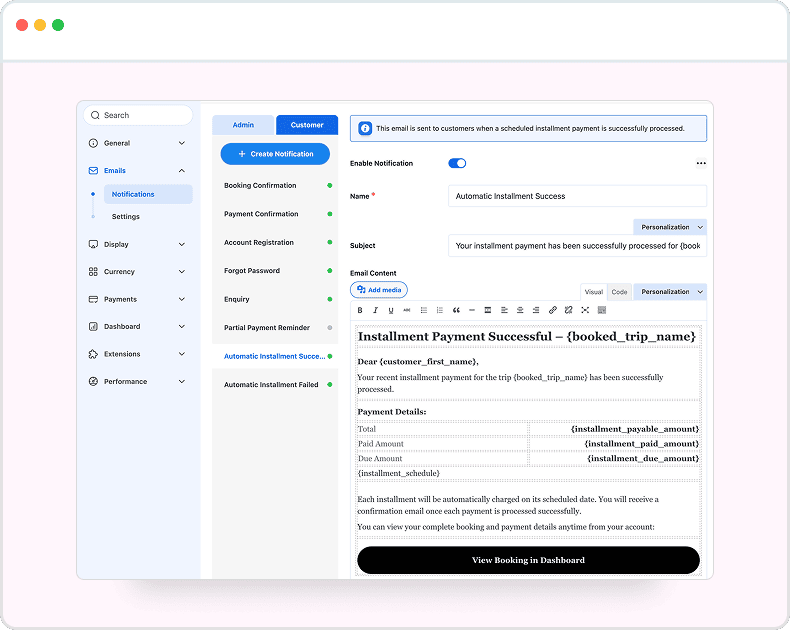Viewport: 790px width, 630px height.
Task: Align email text to the left
Action: (504, 310)
